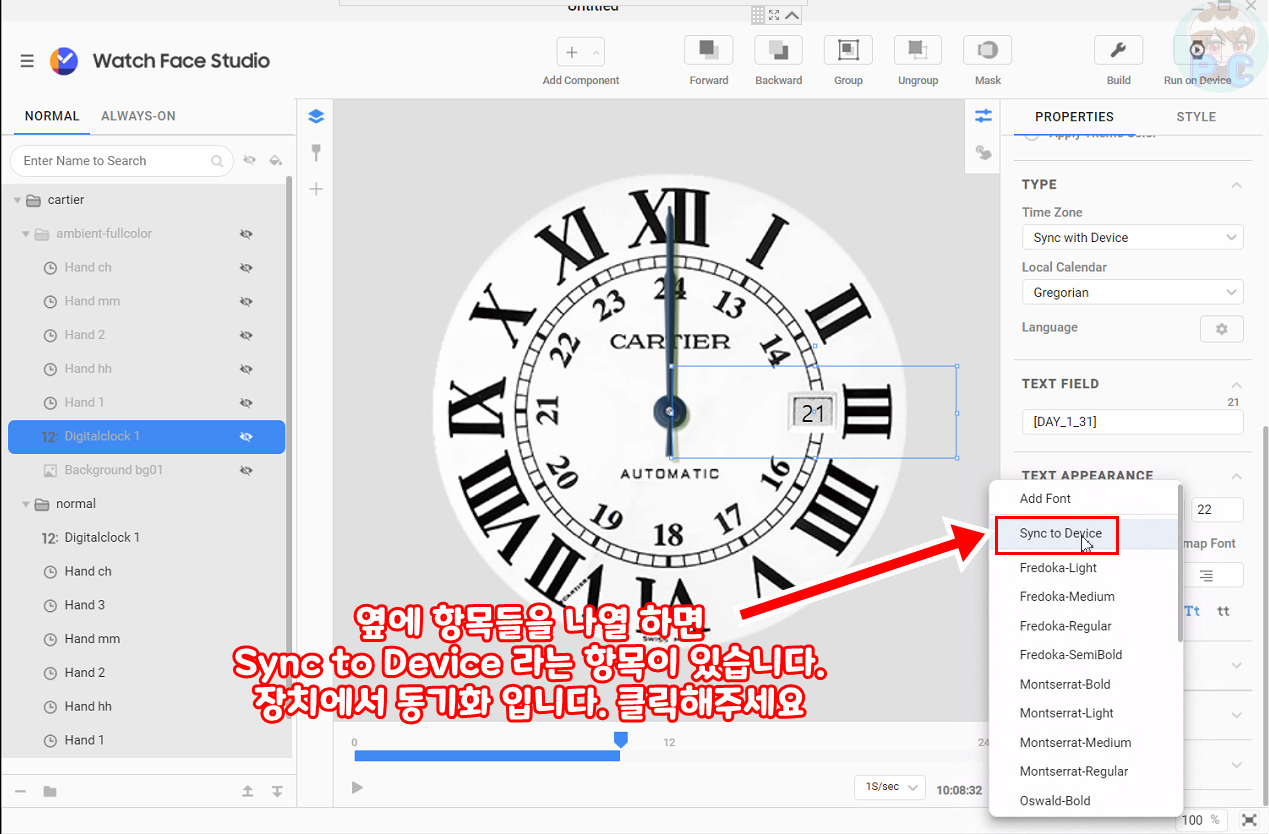
Task: Click the fullscreen icon in the top floating bar
Action: coord(775,15)
